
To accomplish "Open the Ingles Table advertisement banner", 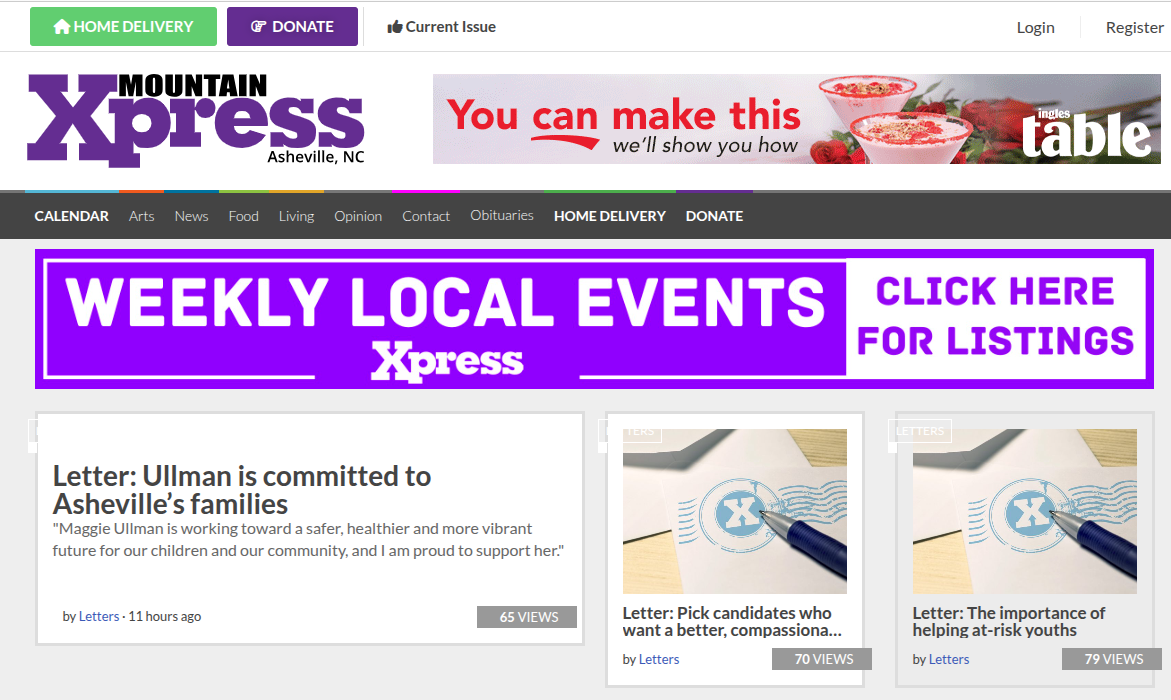I will pyautogui.click(x=797, y=119).
